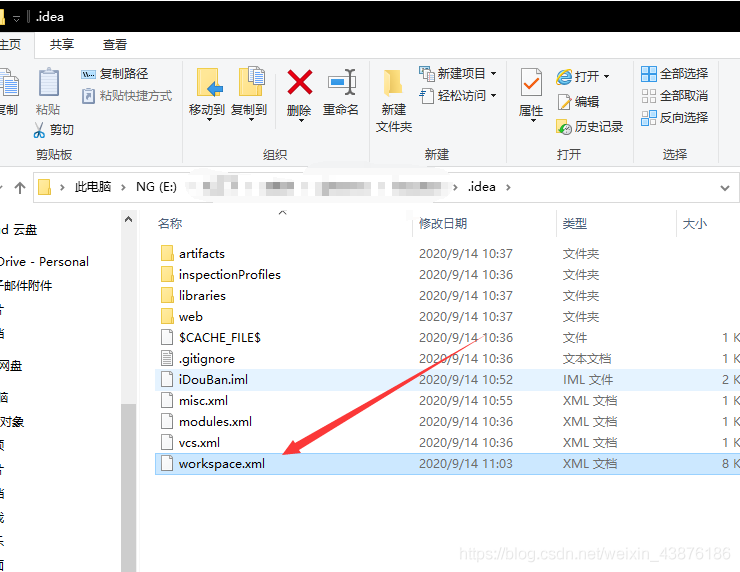Viewport: 740px width, 572px height.
Task: Select the modules.xml file name
Action: 215,421
